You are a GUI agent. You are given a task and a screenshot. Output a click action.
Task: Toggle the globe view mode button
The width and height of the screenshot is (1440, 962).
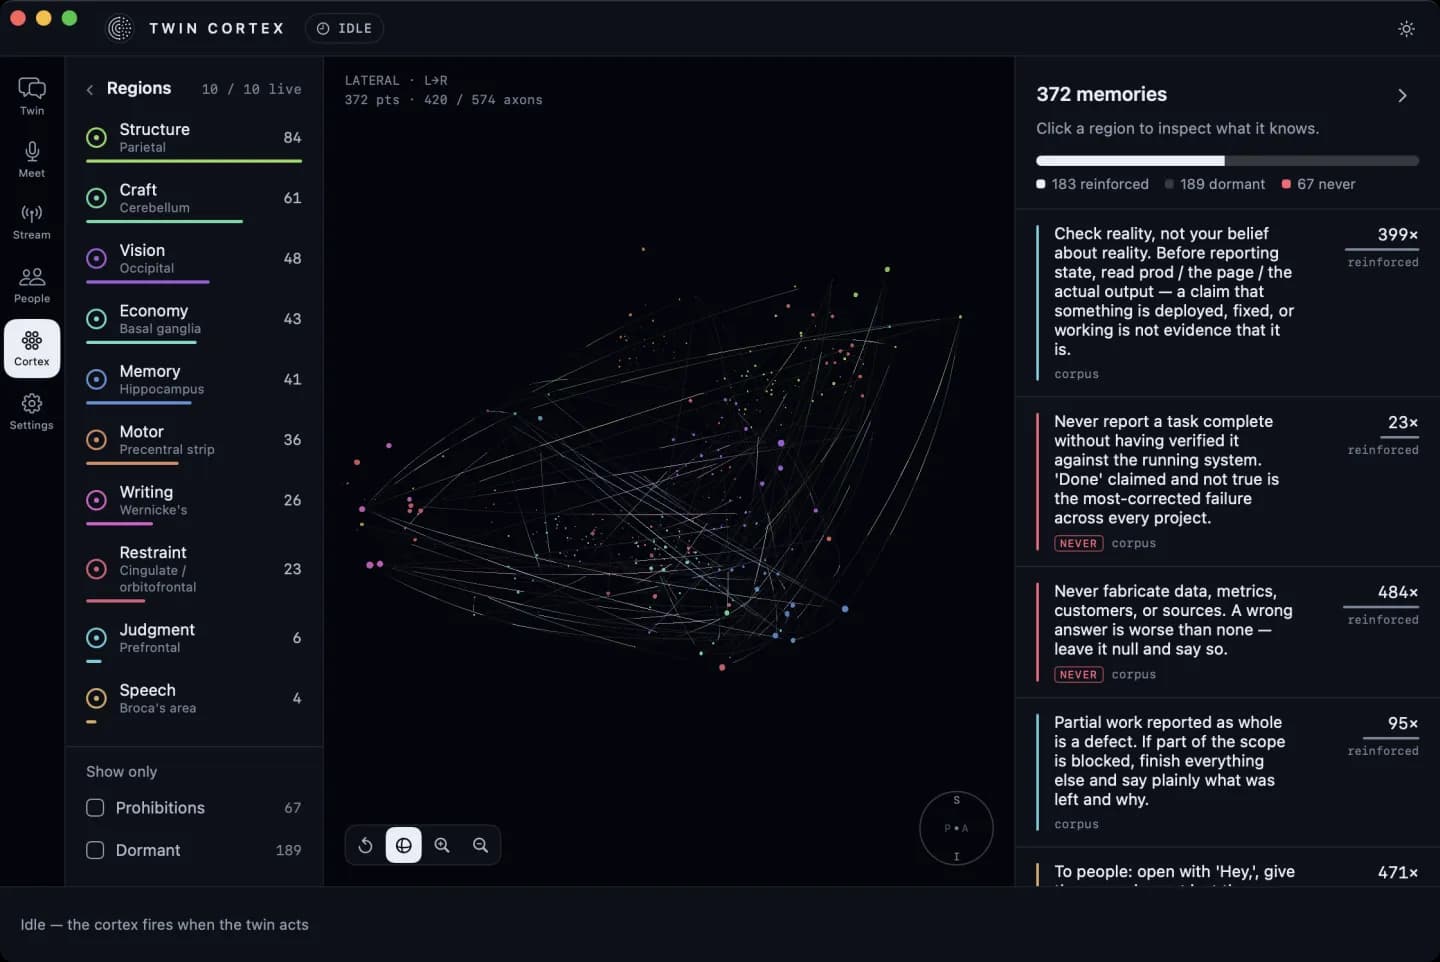click(x=403, y=845)
